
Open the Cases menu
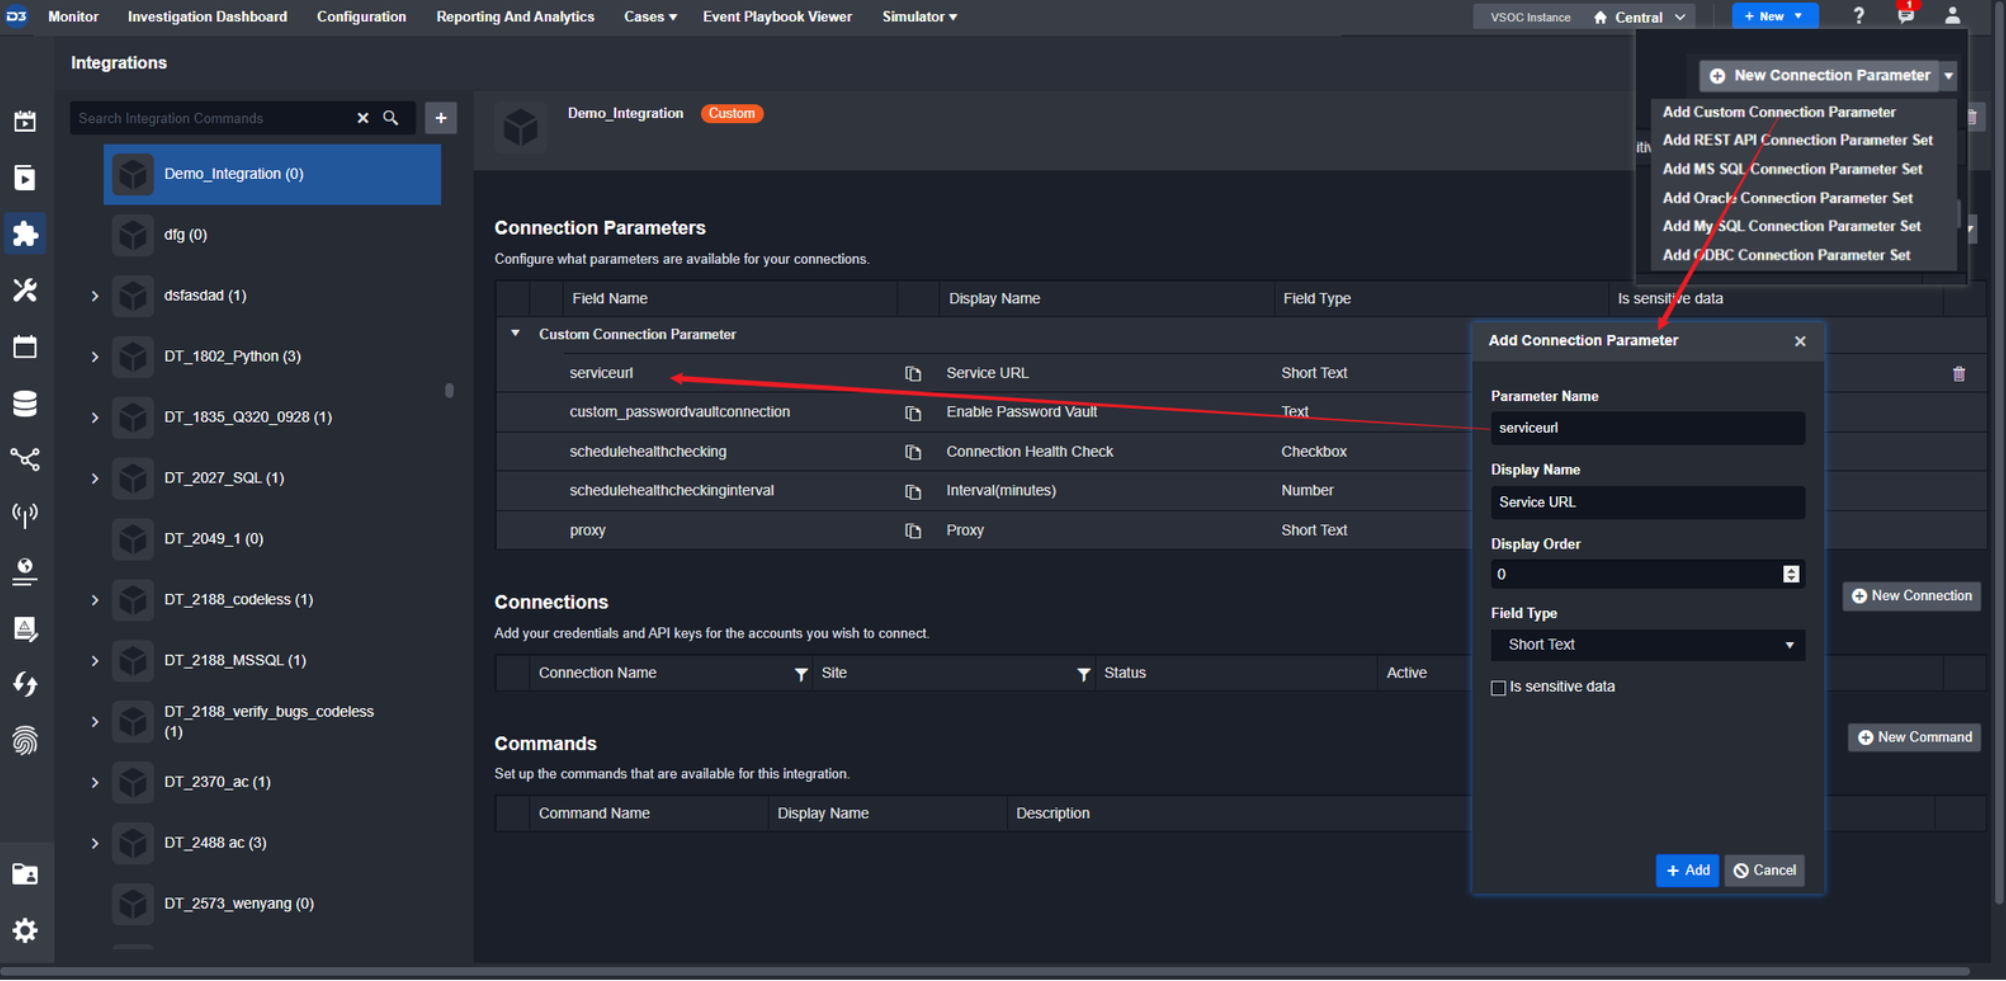tap(650, 17)
